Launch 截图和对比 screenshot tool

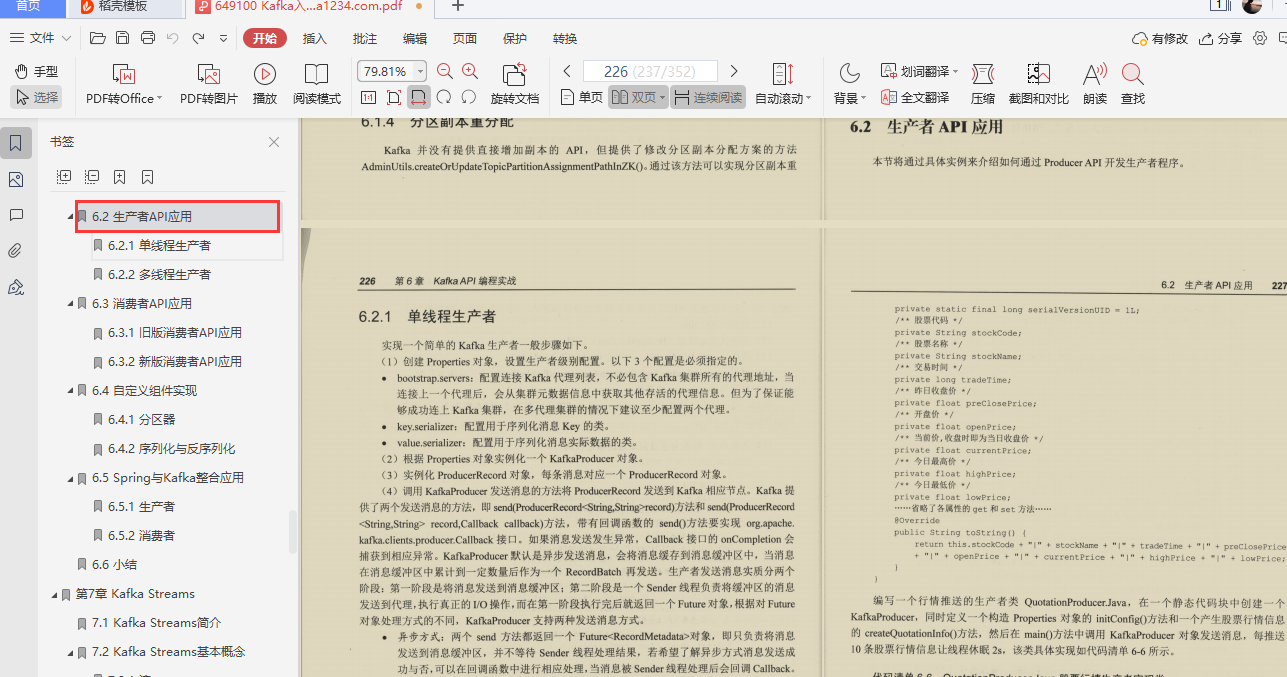(x=1039, y=83)
